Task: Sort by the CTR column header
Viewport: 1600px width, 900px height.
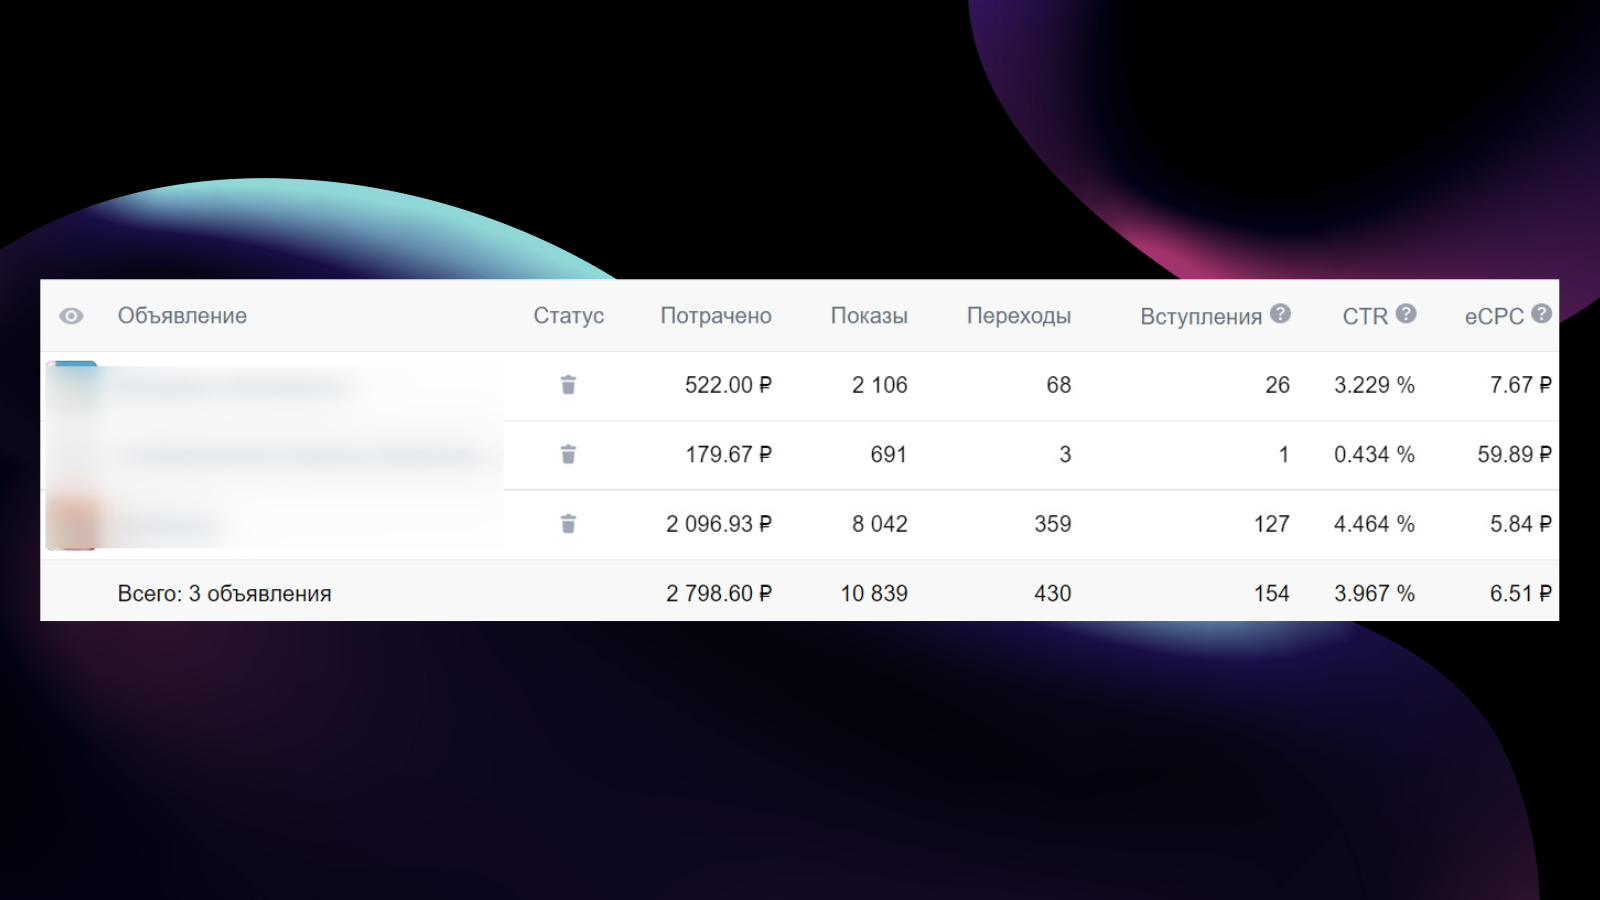Action: pyautogui.click(x=1365, y=316)
